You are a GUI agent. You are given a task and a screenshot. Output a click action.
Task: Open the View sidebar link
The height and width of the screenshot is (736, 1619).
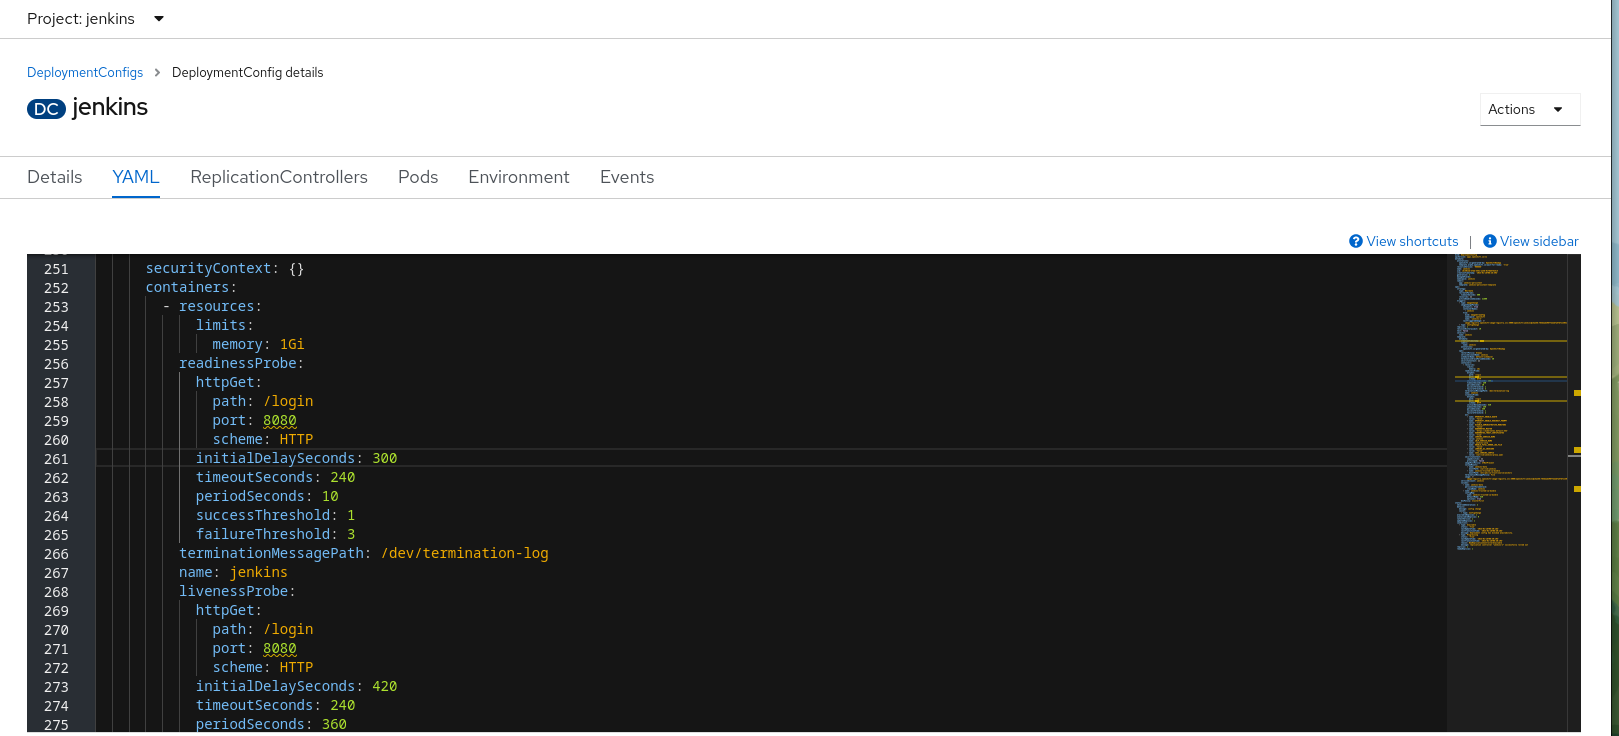tap(1539, 241)
